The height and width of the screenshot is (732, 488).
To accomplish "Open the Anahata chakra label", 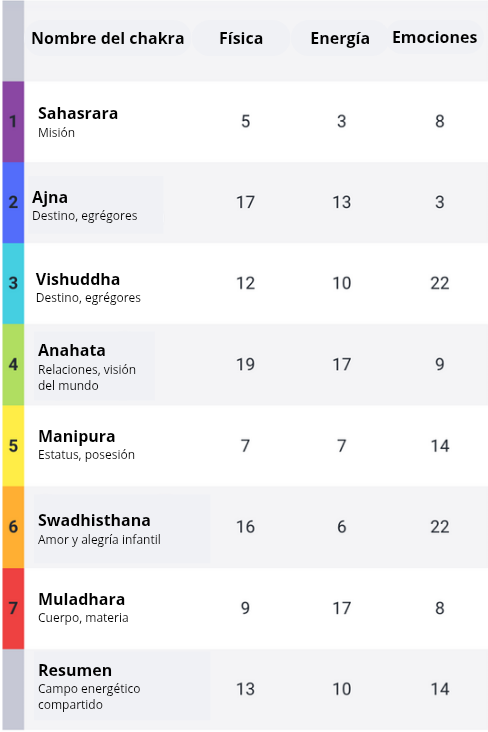I will [x=72, y=350].
